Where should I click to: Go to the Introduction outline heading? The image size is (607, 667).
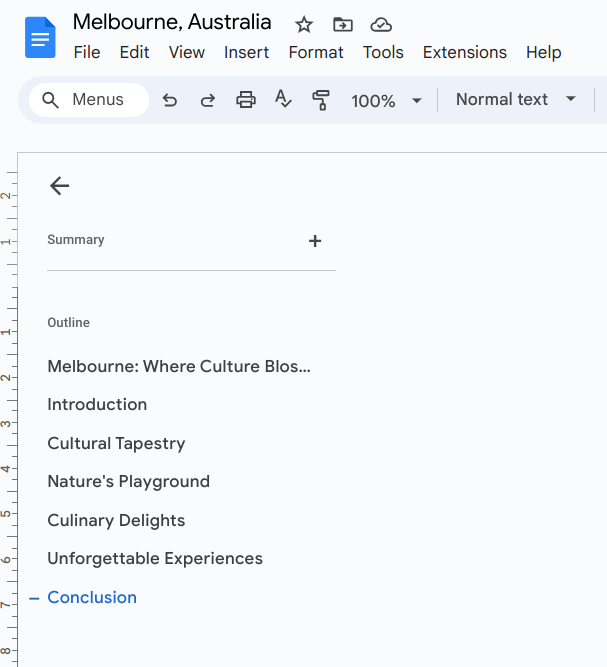(97, 405)
